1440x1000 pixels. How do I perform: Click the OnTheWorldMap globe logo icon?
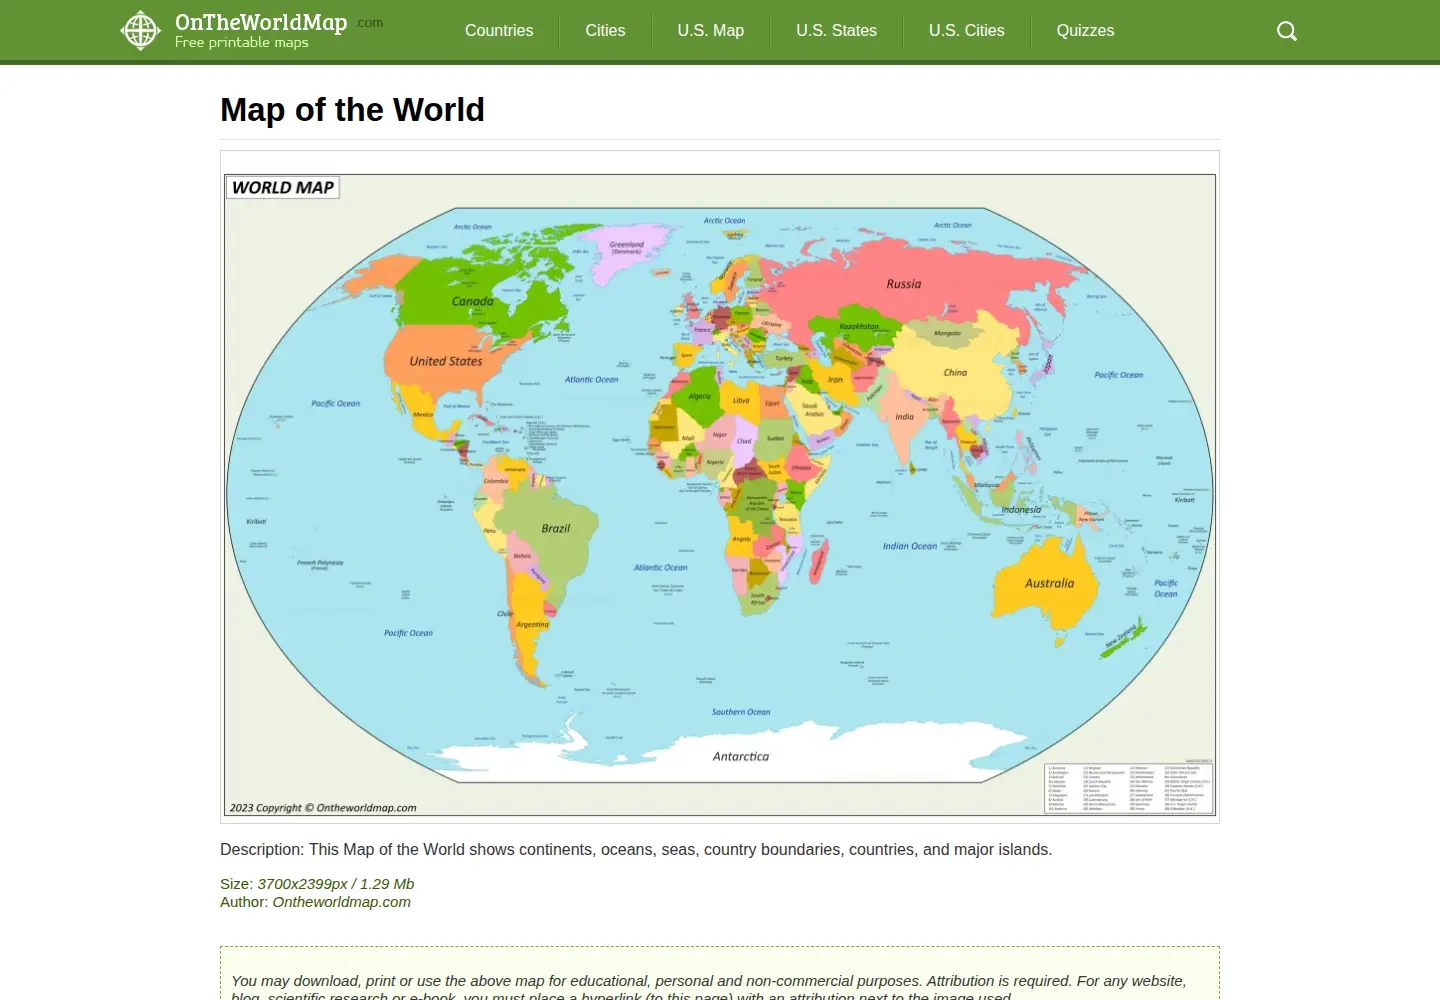(x=141, y=31)
